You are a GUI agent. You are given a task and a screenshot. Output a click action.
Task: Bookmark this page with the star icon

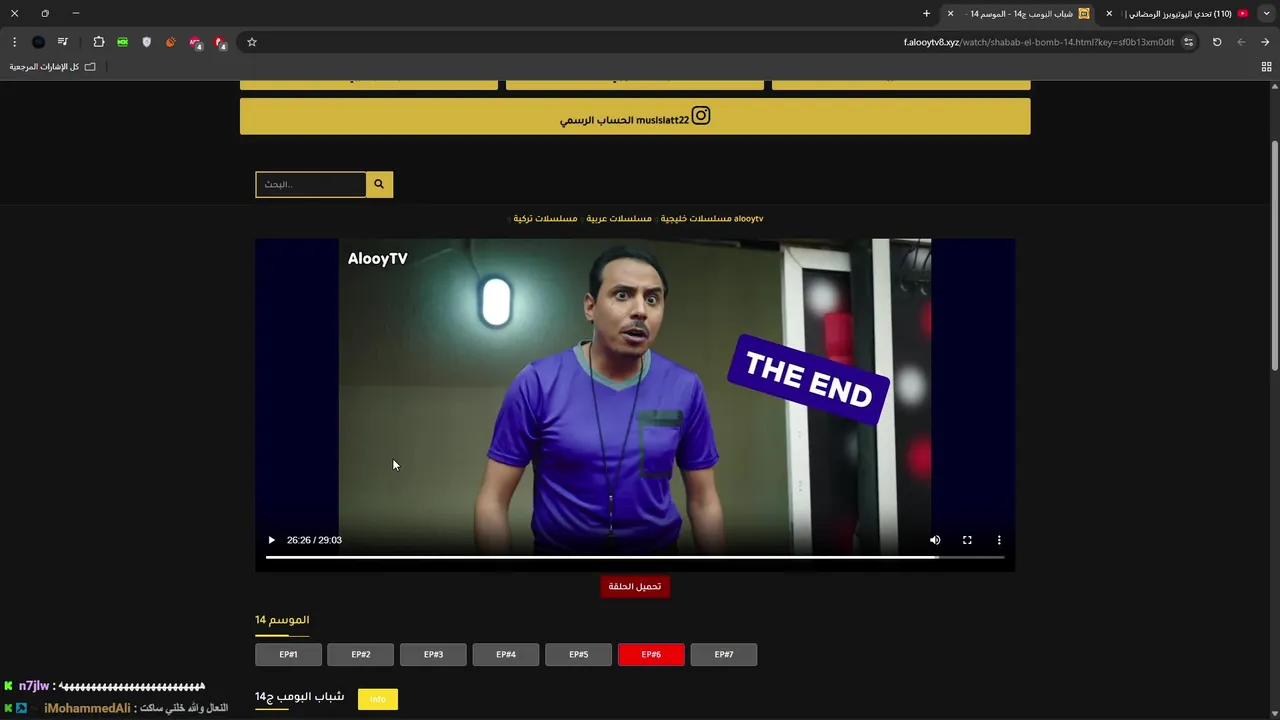tap(252, 42)
